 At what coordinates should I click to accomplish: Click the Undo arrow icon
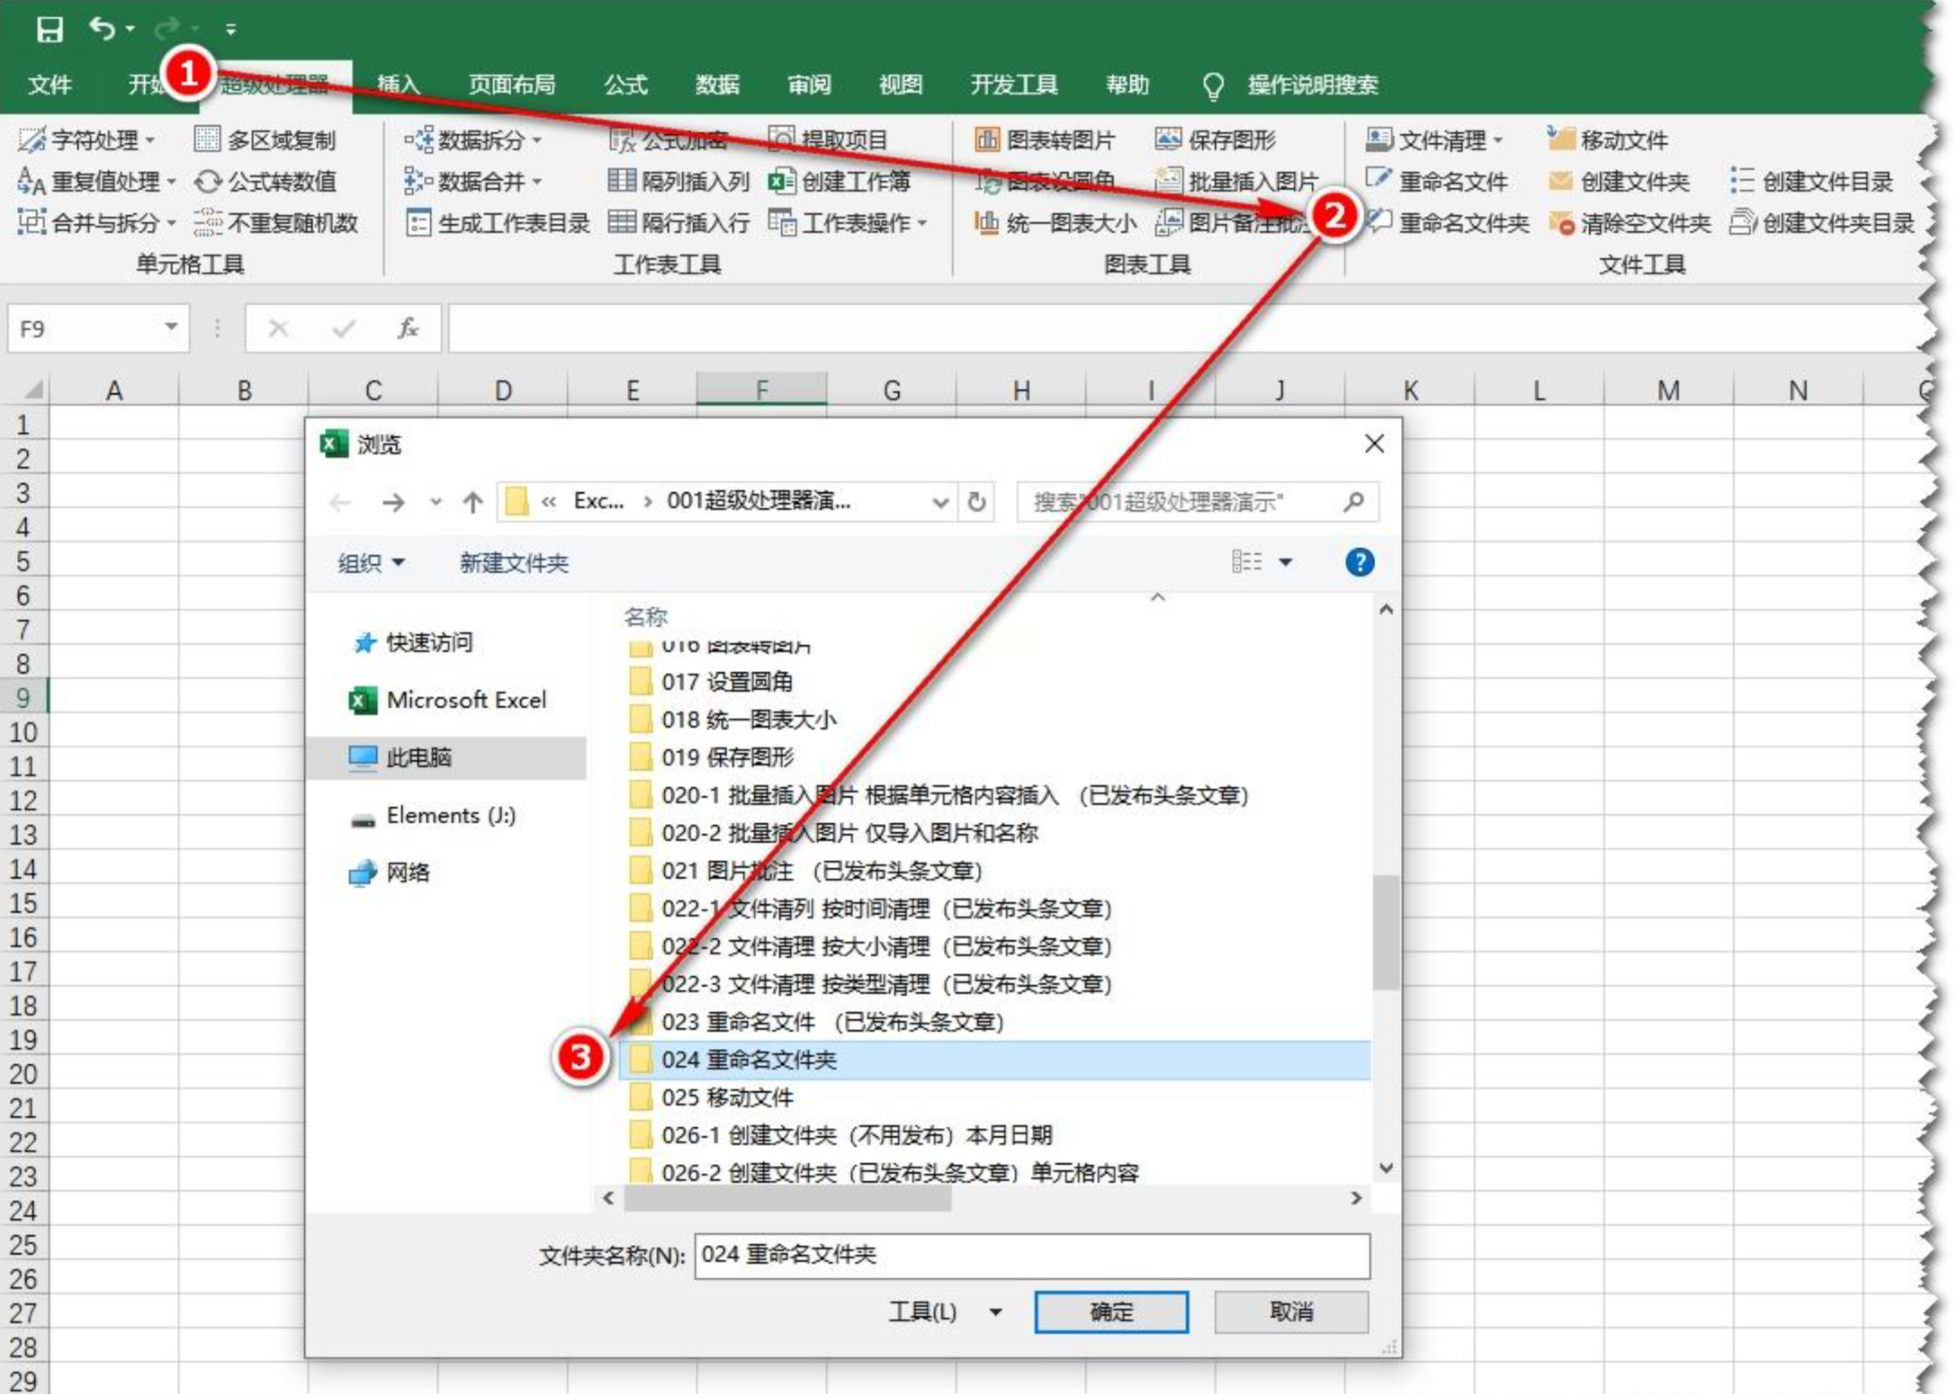coord(101,28)
